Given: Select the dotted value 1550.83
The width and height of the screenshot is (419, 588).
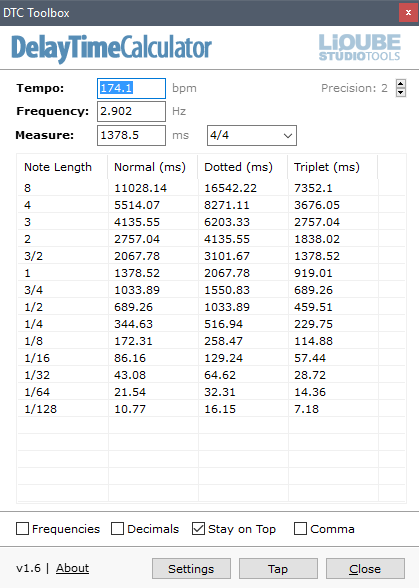Looking at the screenshot, I should [227, 290].
